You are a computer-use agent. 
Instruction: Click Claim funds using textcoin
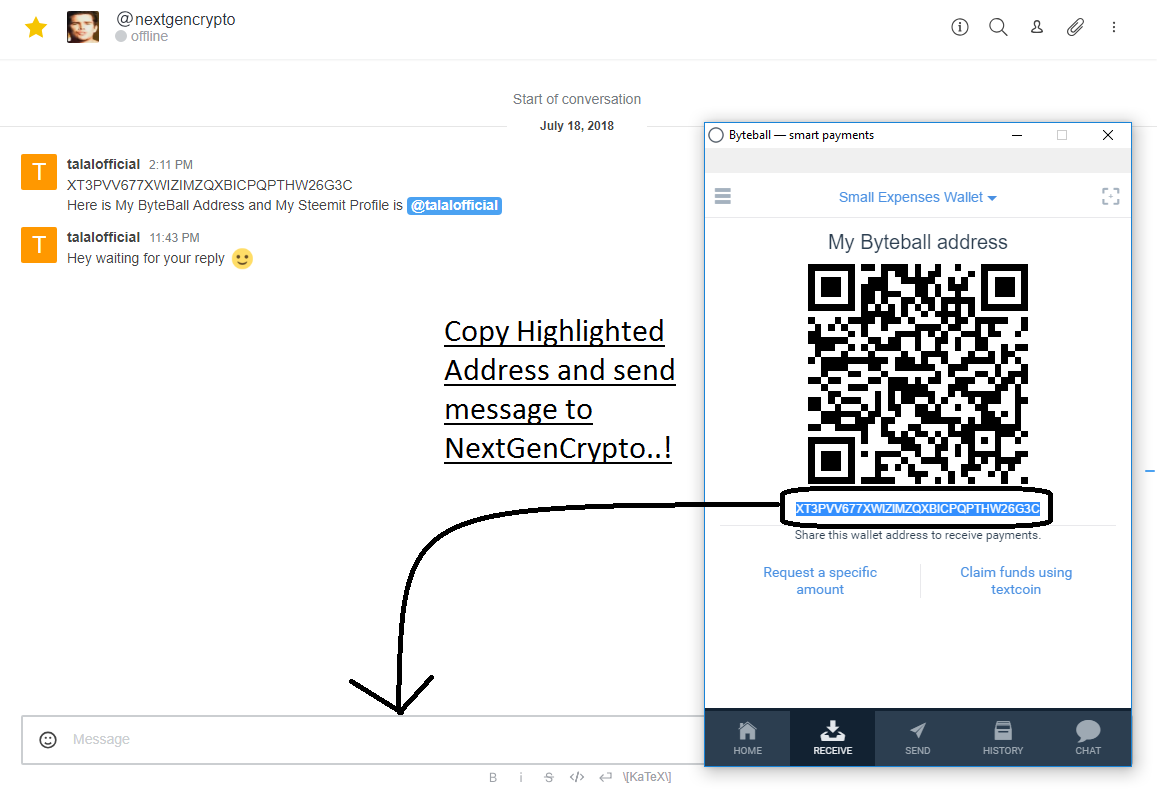pos(1016,580)
